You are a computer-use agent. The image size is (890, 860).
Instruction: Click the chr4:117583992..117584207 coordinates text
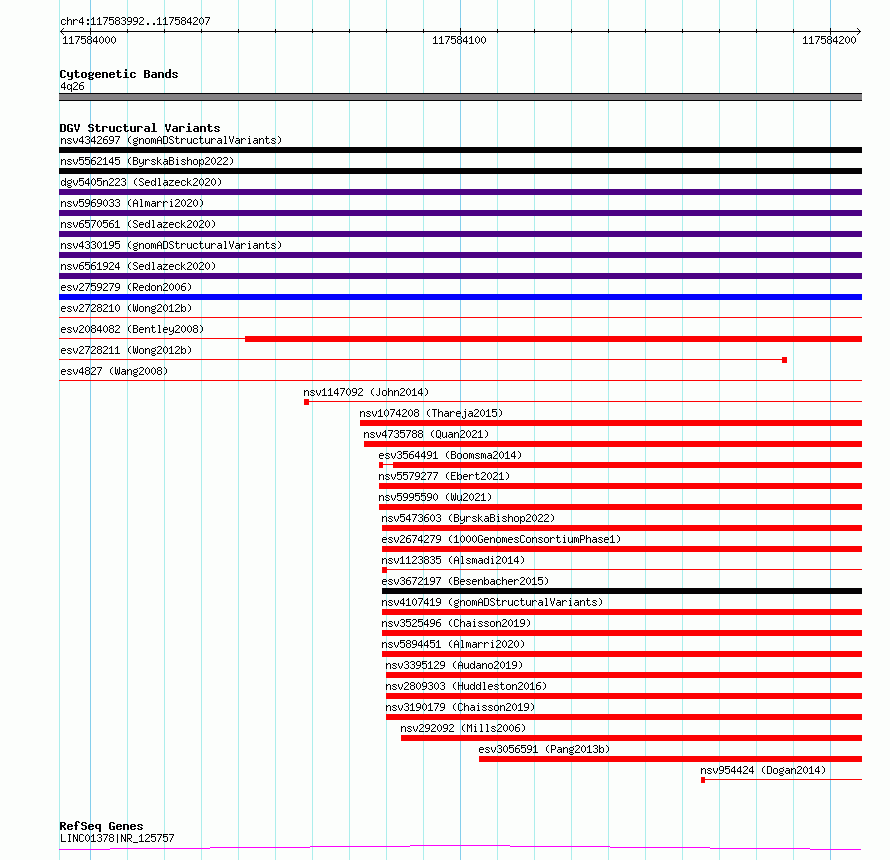point(135,22)
